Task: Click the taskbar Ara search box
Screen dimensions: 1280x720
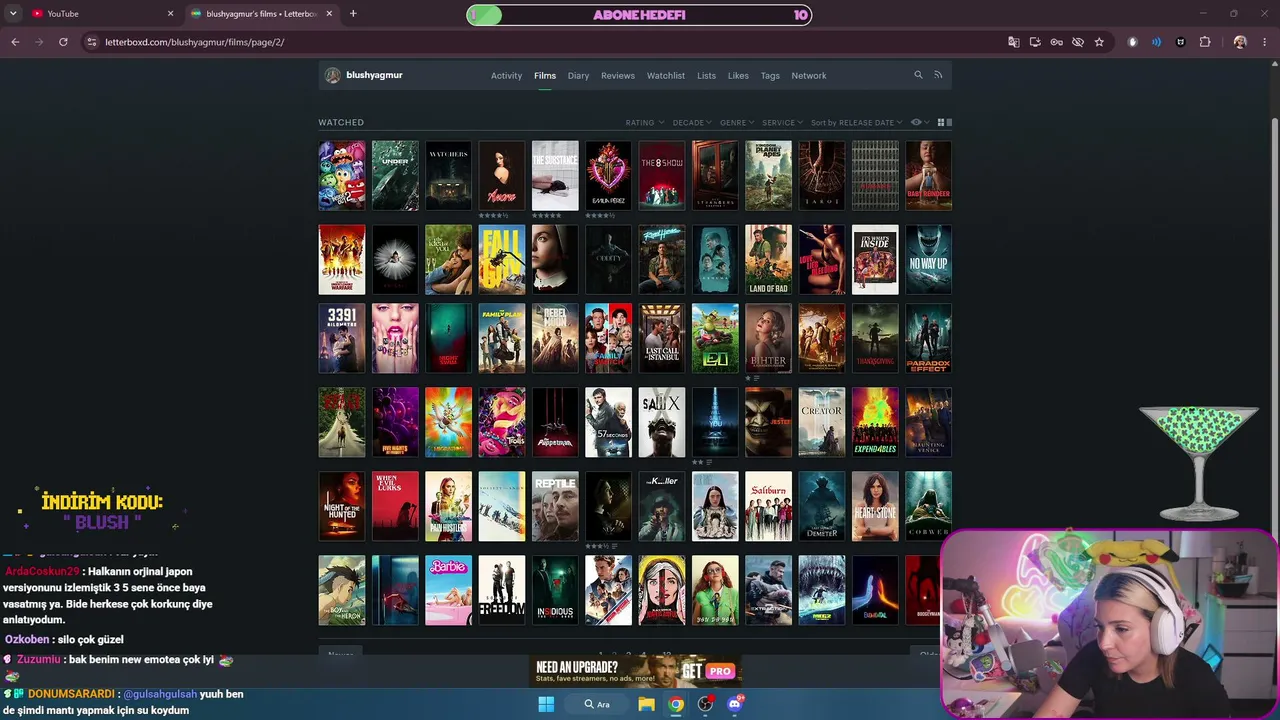Action: coord(598,704)
